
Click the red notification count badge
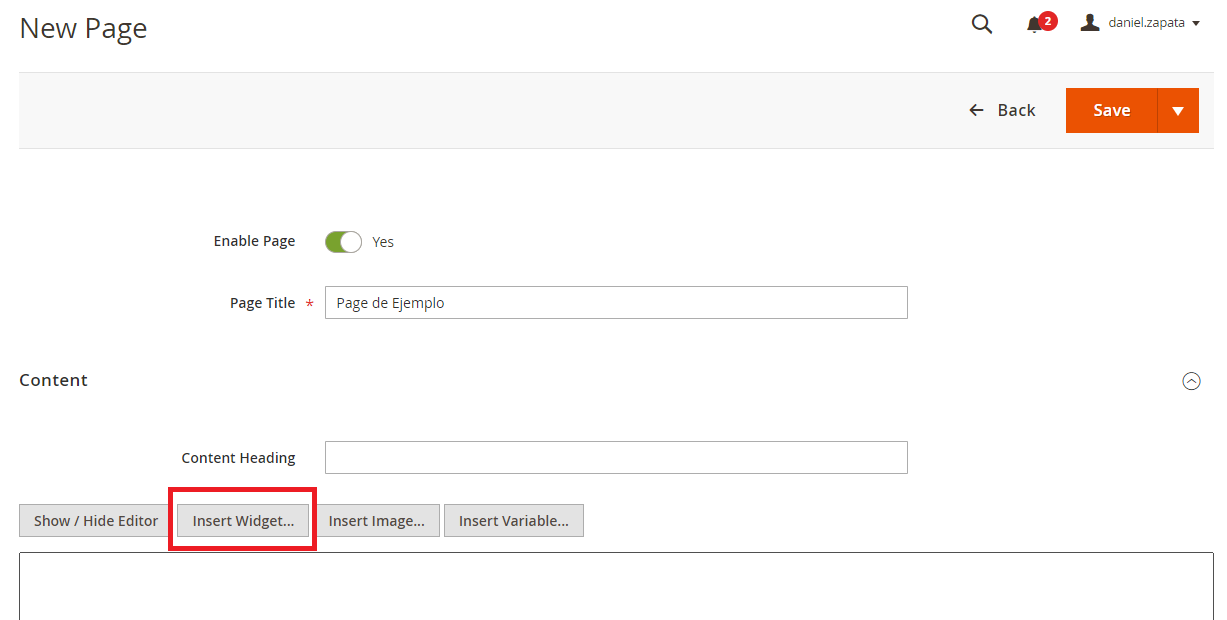click(1047, 18)
